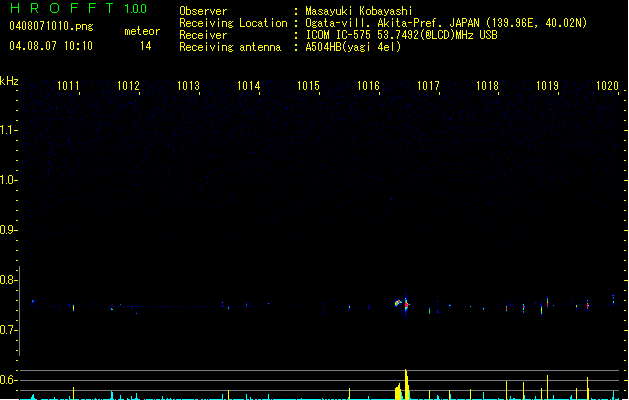This screenshot has width=629, height=400.
Task: Click the HROFFT 1.0.0 title text
Action: (79, 8)
